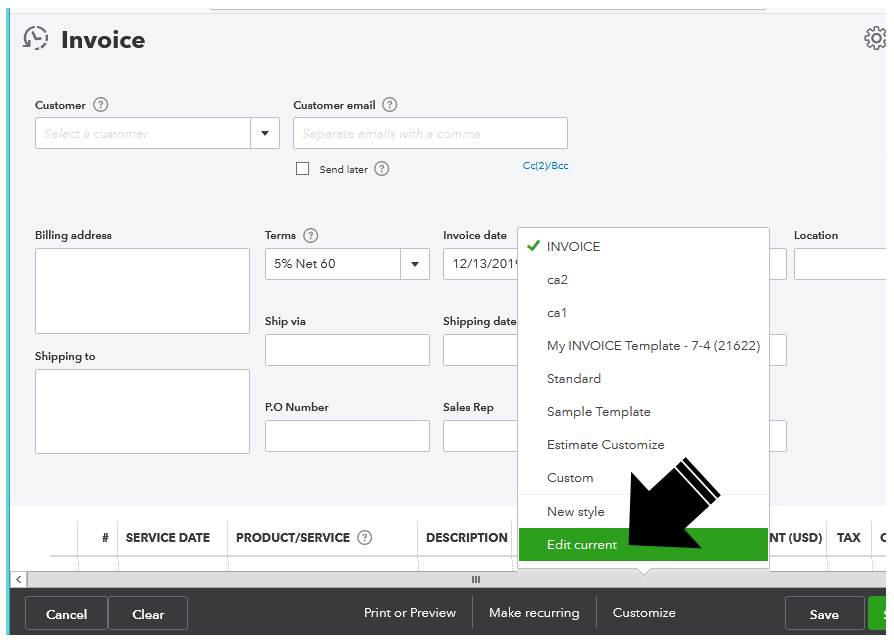Click the Invoice date field
The image size is (894, 642).
click(x=481, y=264)
